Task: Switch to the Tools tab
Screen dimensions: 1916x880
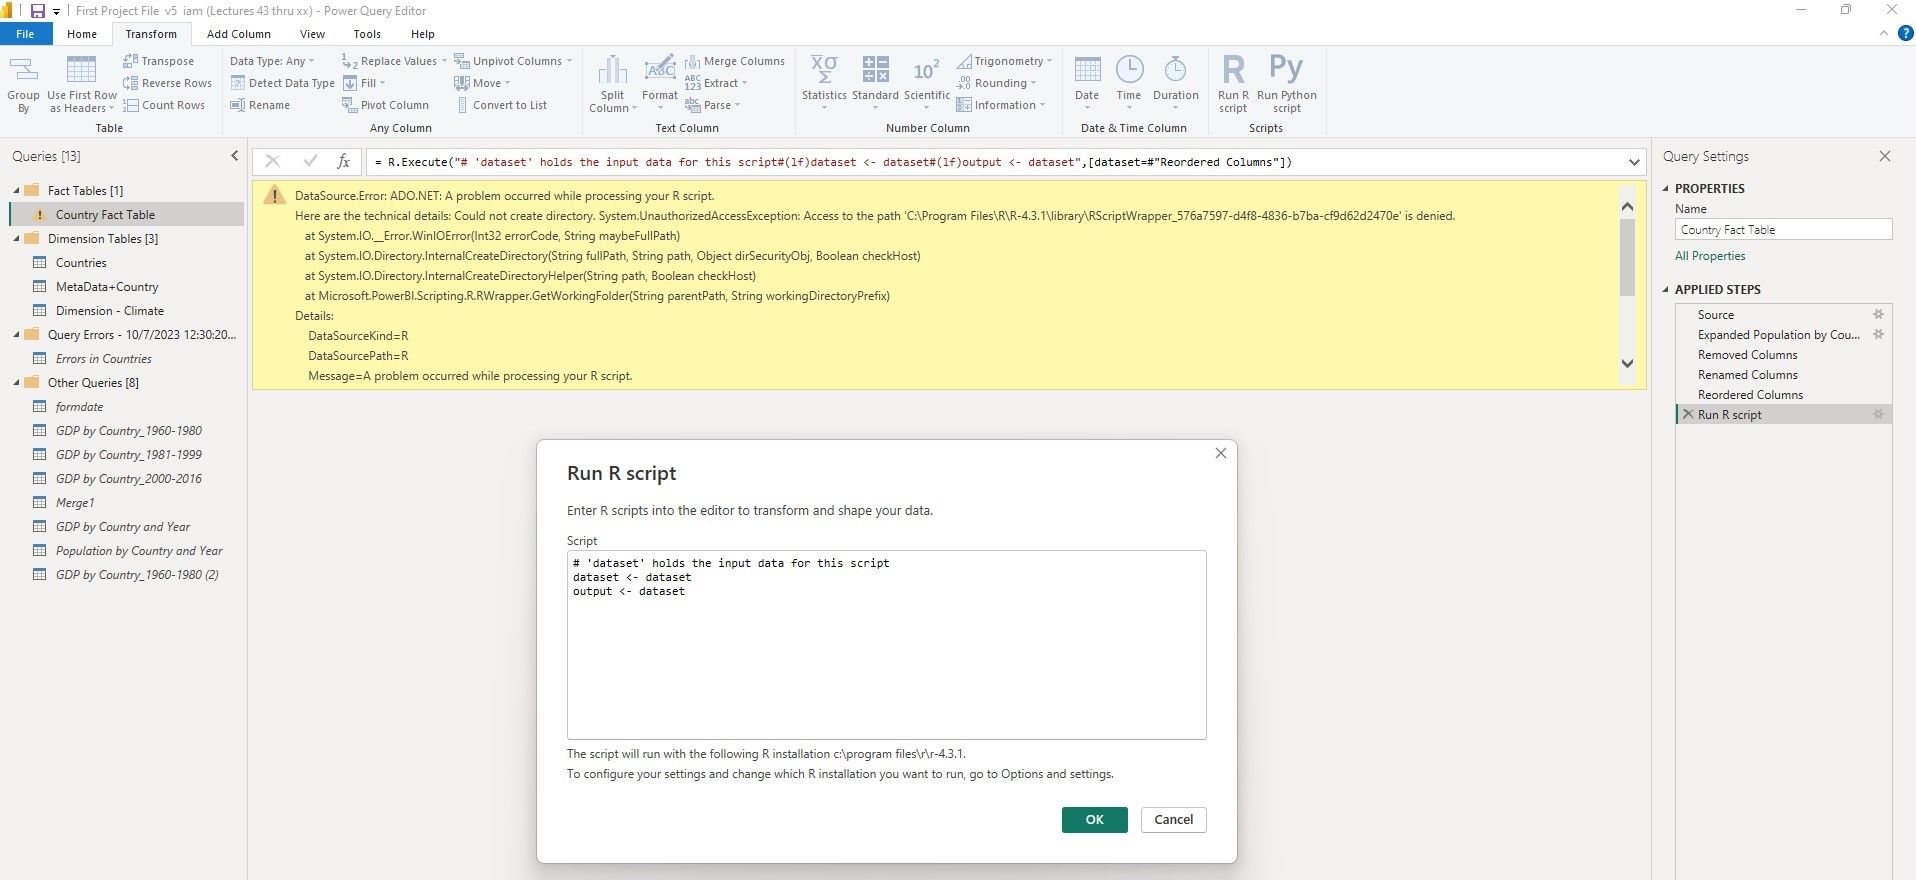Action: (x=367, y=34)
